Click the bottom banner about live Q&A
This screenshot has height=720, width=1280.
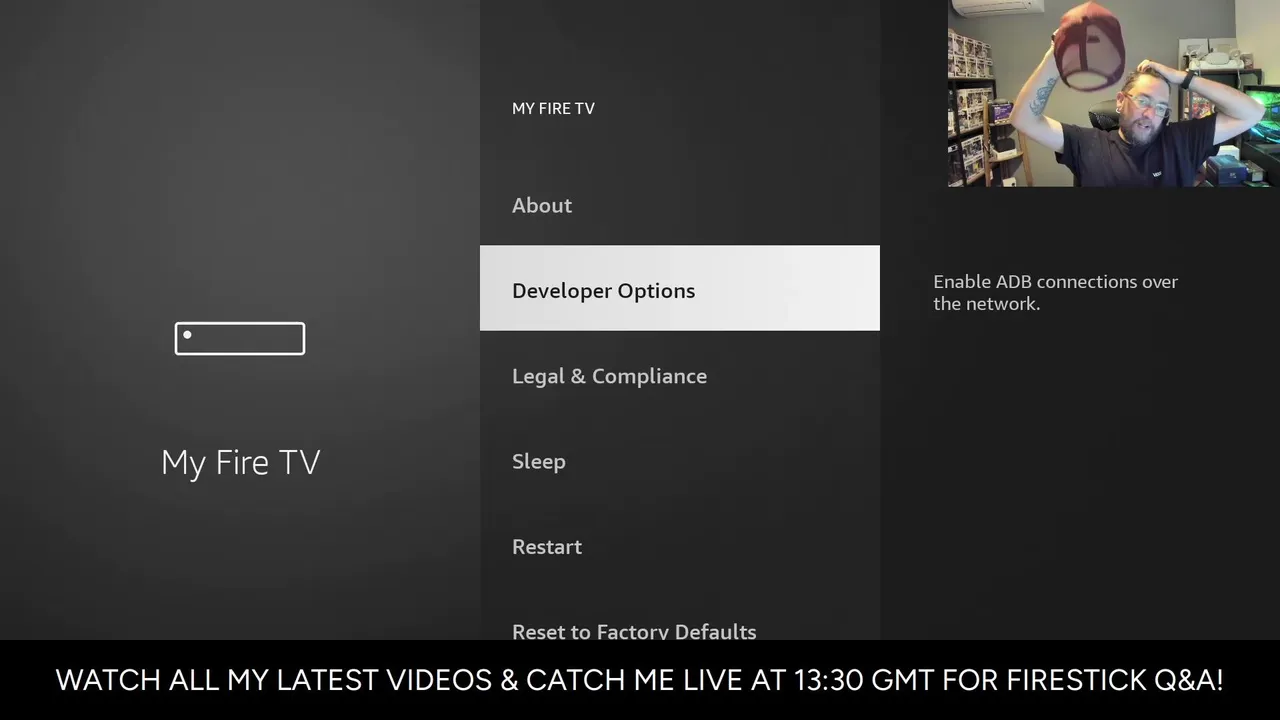pos(640,680)
